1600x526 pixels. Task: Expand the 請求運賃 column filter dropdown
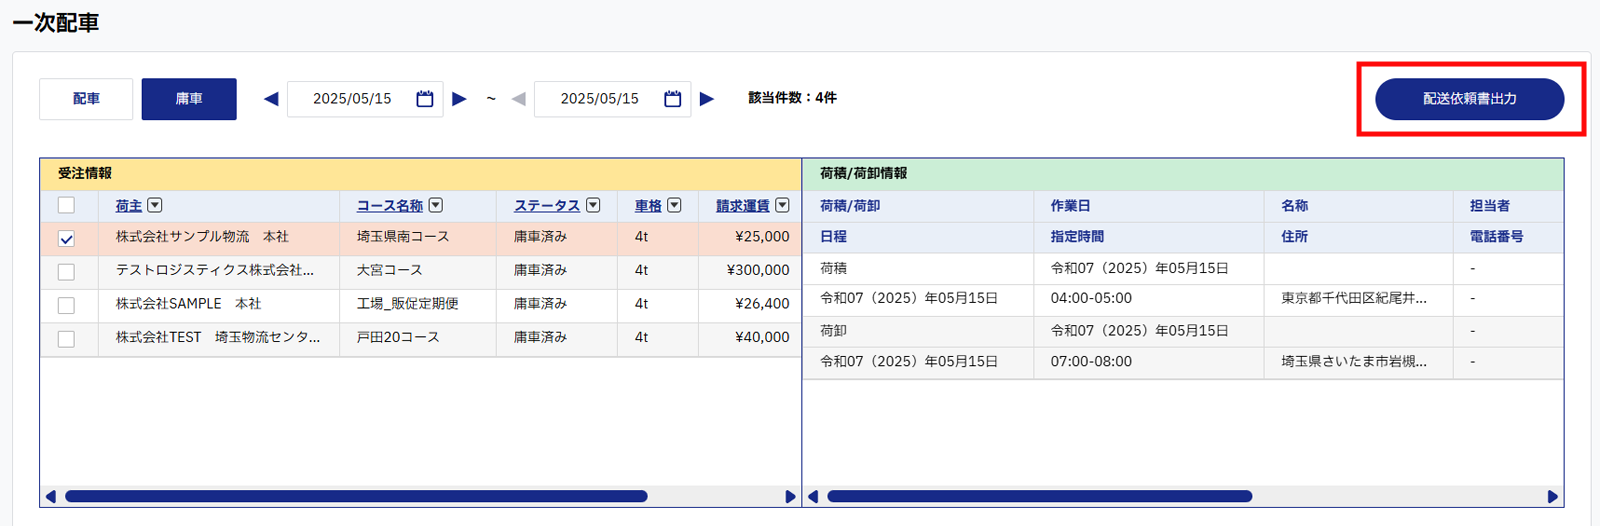pyautogui.click(x=782, y=206)
